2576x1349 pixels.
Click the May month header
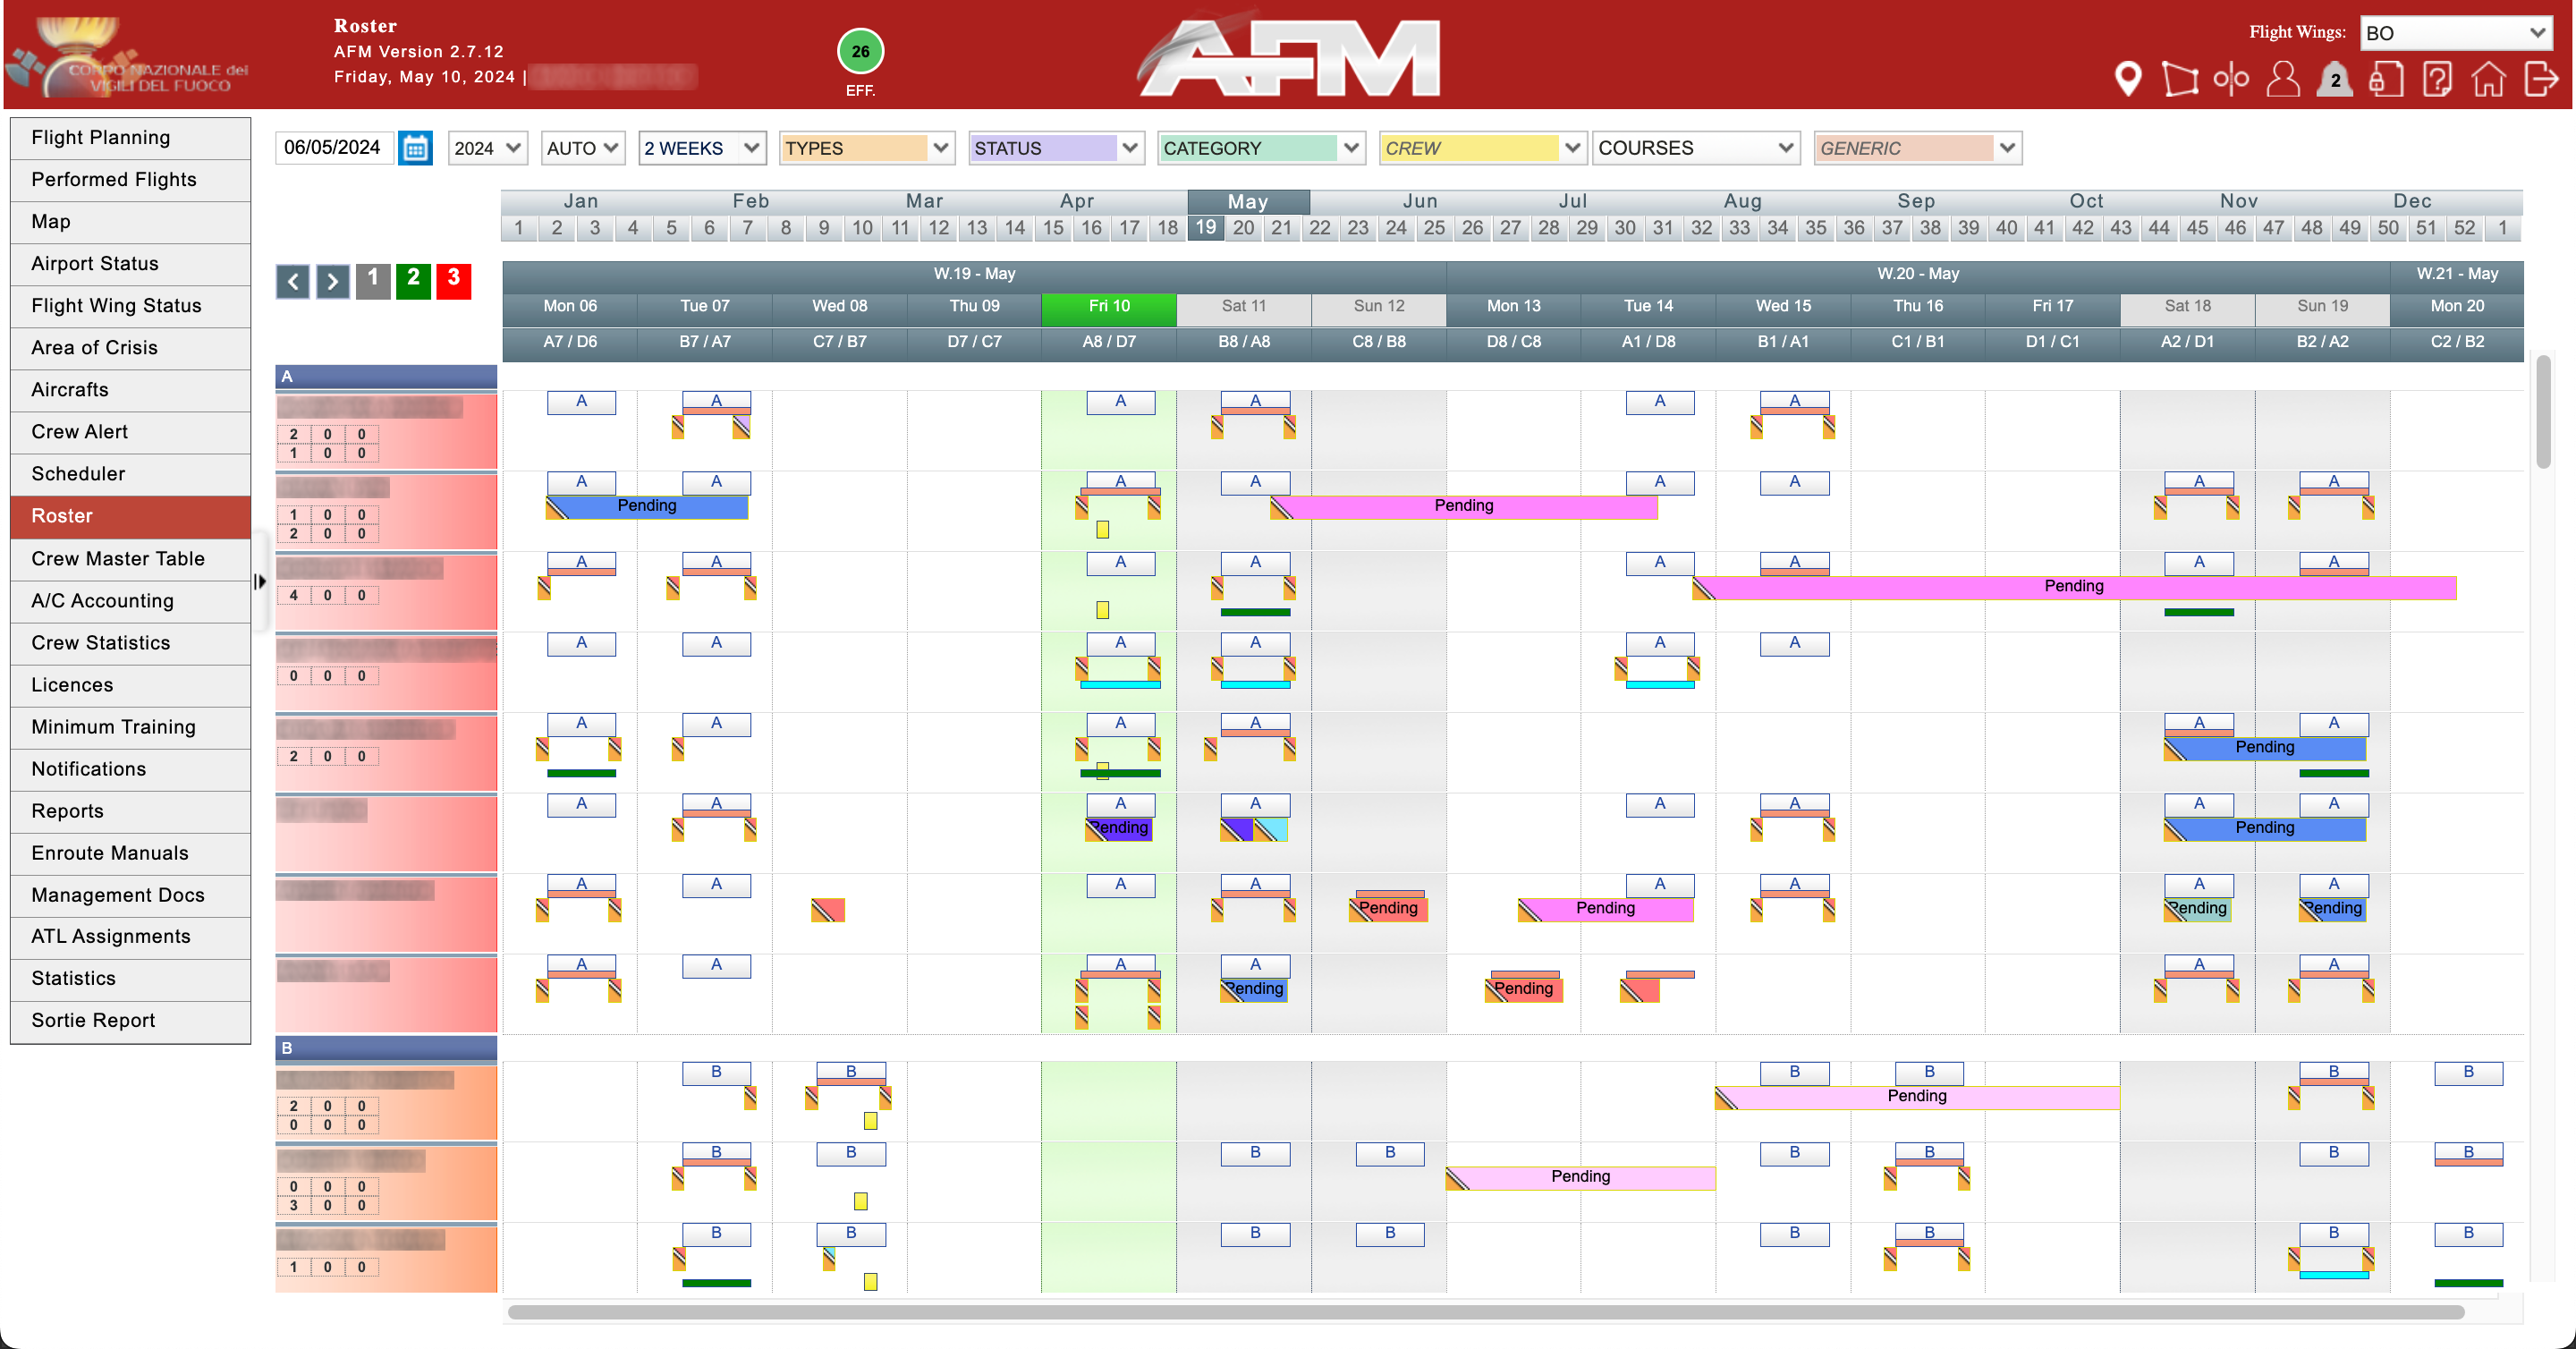click(x=1248, y=201)
